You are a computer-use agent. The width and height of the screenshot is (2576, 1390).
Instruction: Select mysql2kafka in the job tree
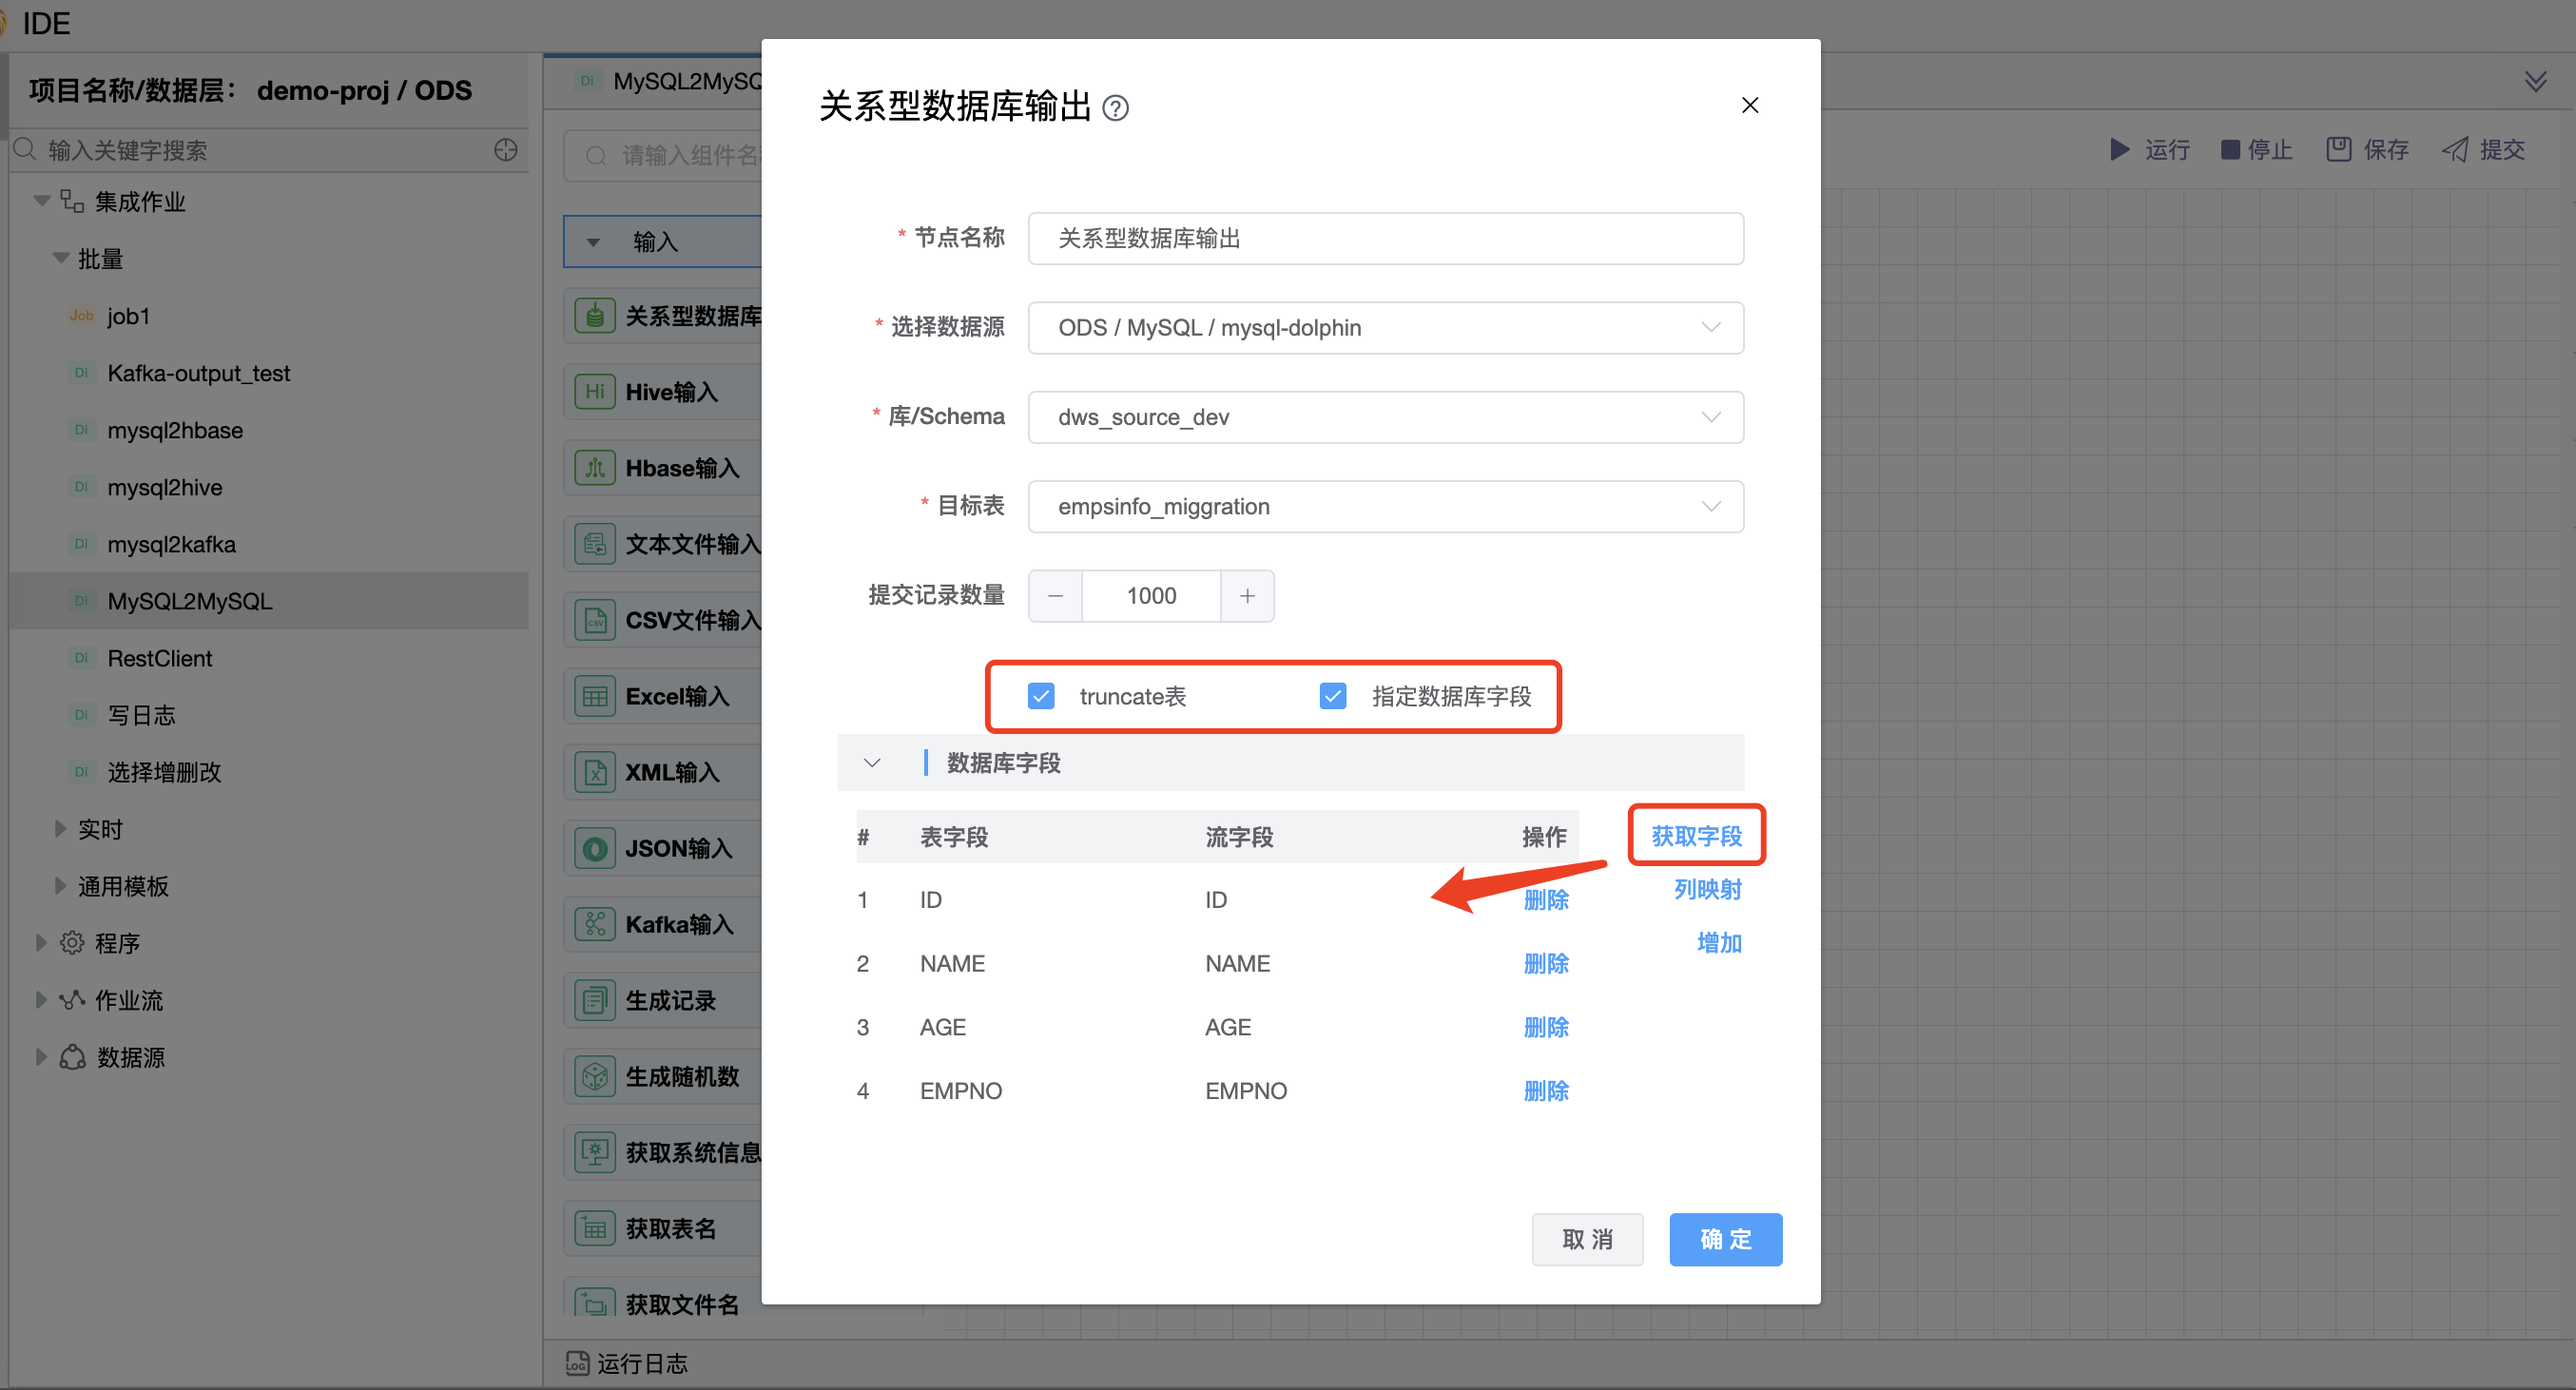[171, 544]
